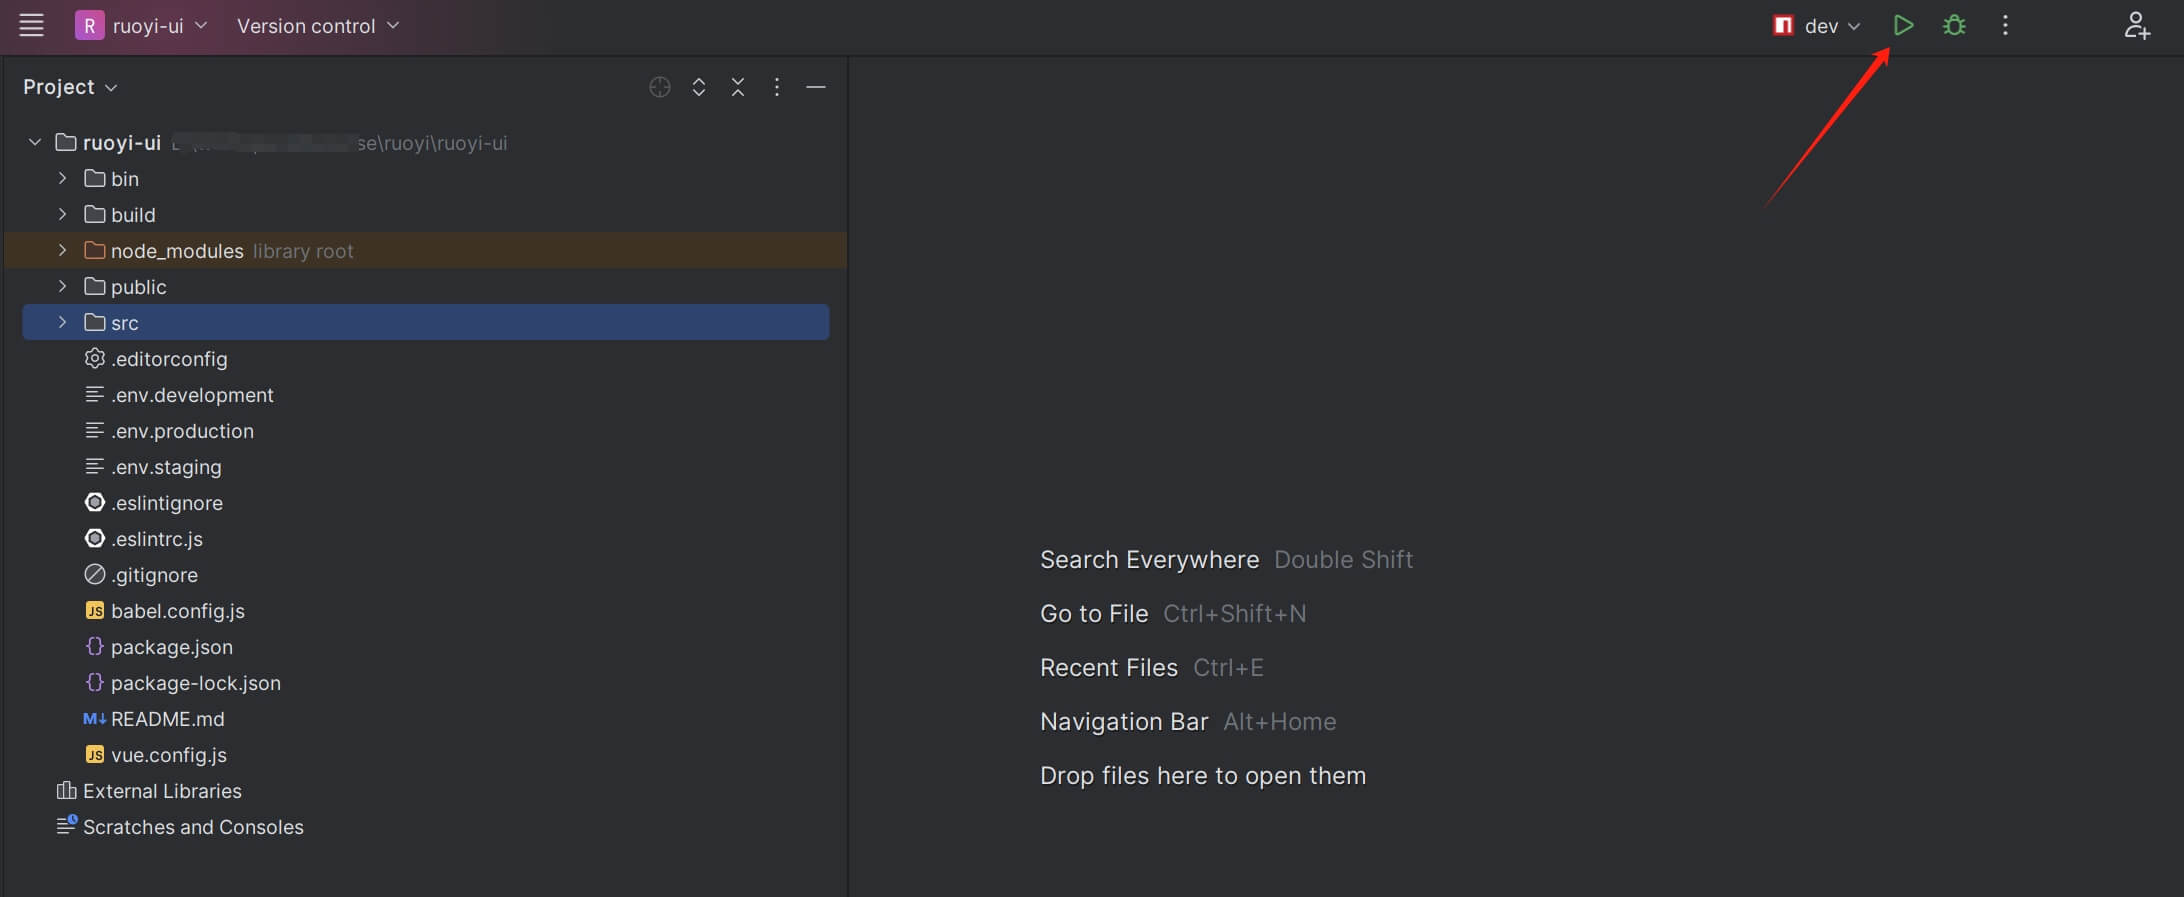Select the src folder row
Screen dimensions: 2184x897
click(x=426, y=323)
